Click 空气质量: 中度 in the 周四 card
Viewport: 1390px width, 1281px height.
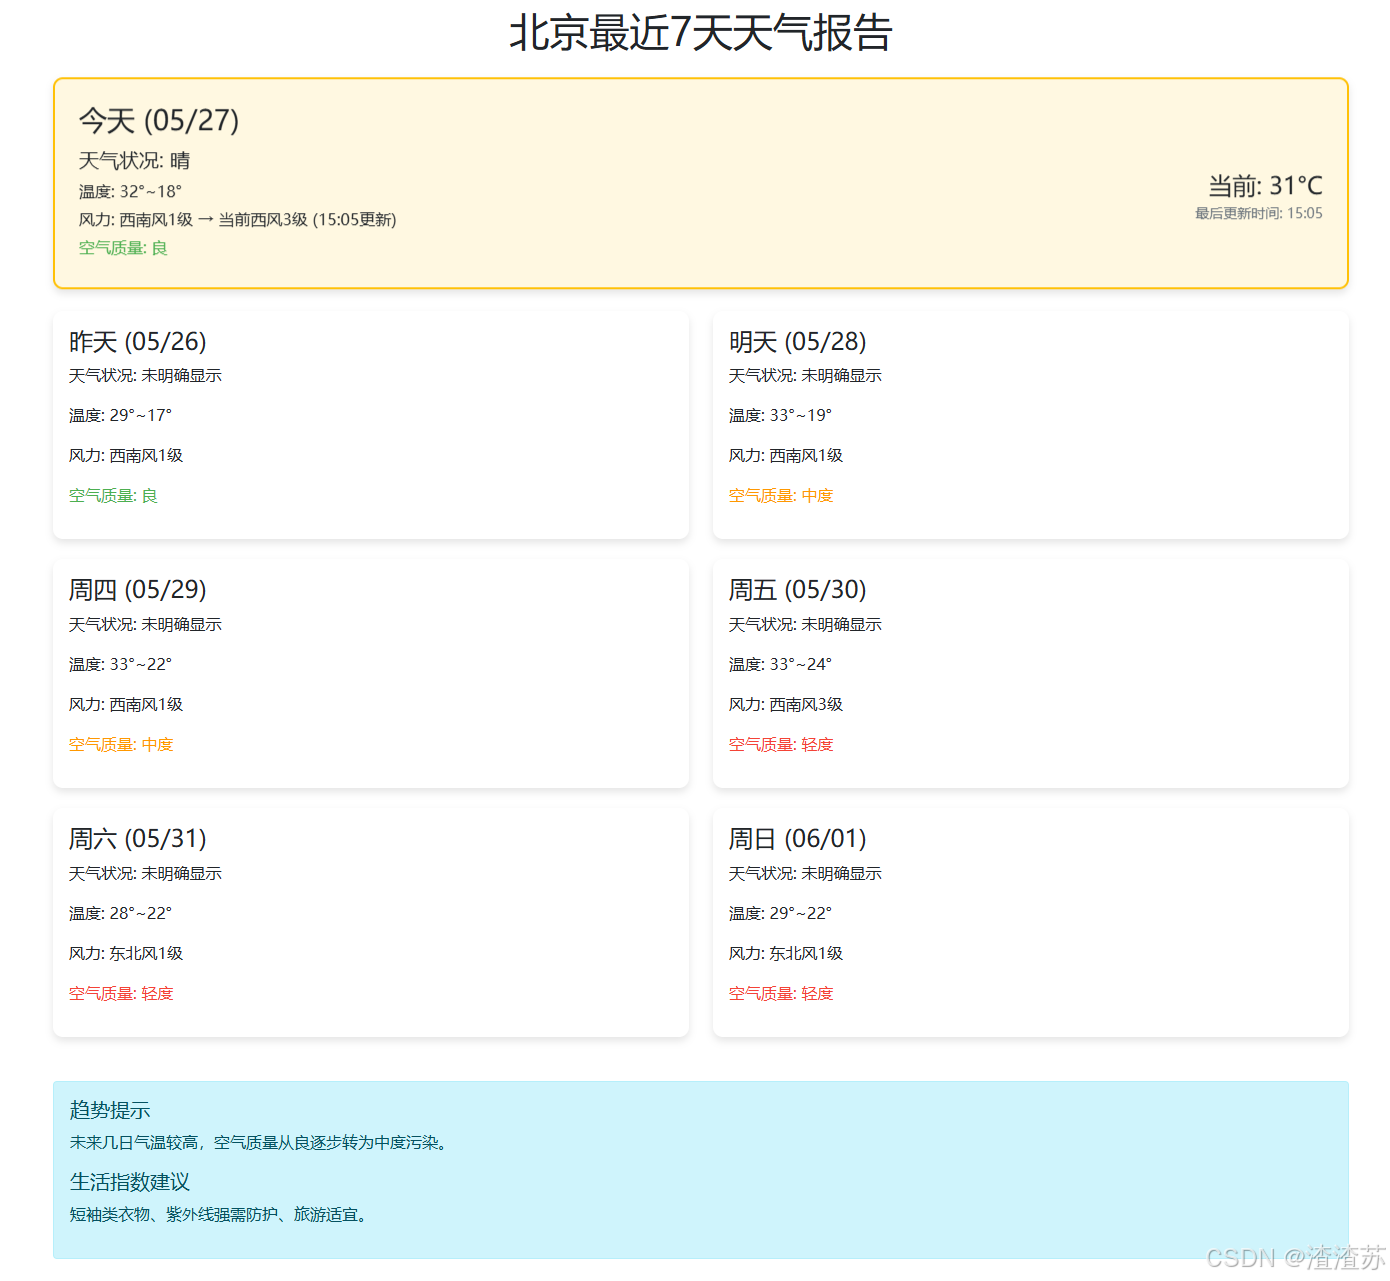click(x=121, y=744)
